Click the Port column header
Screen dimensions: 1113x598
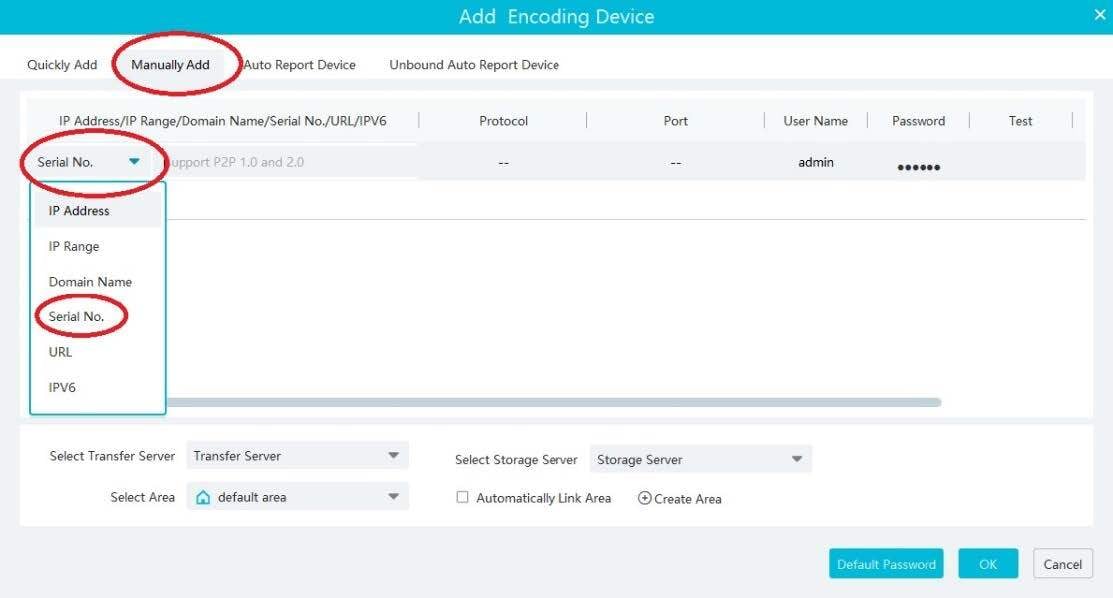(676, 121)
